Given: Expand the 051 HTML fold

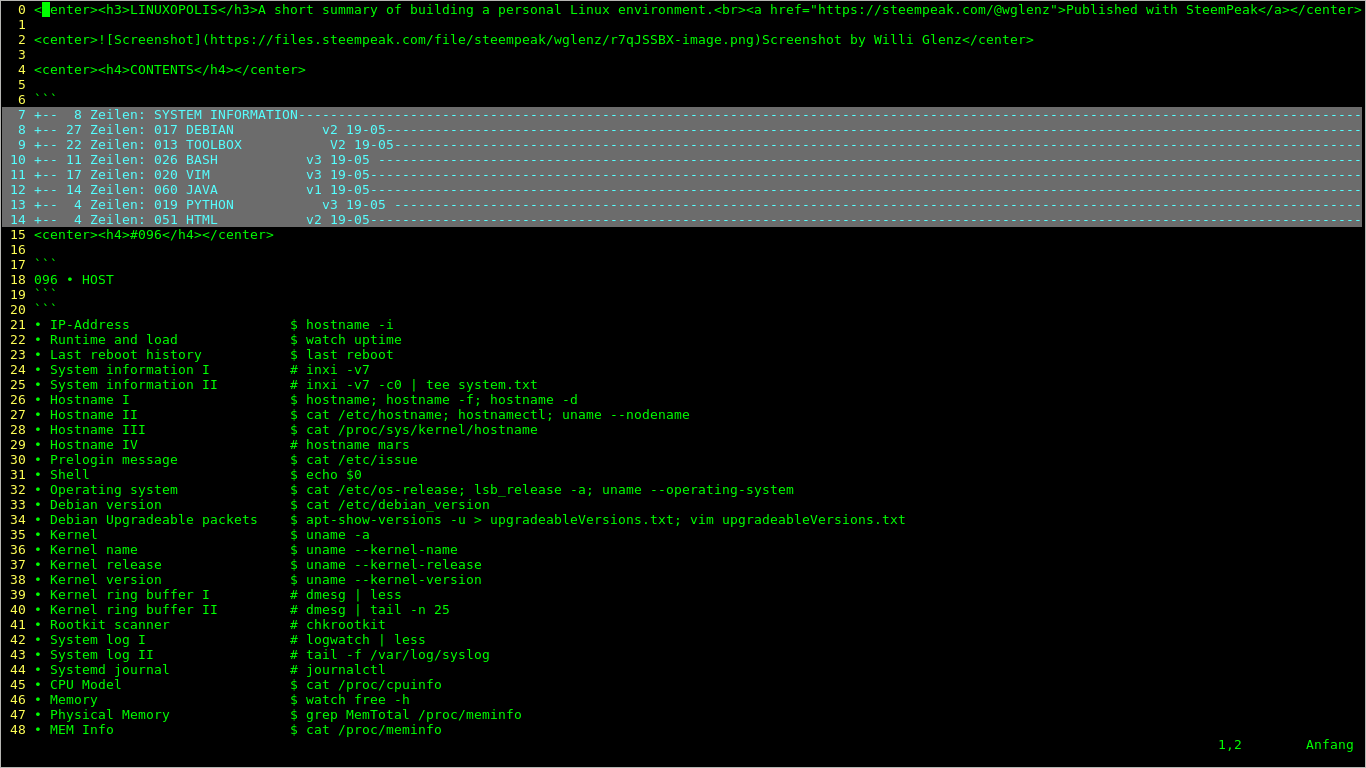Looking at the screenshot, I should click(682, 220).
